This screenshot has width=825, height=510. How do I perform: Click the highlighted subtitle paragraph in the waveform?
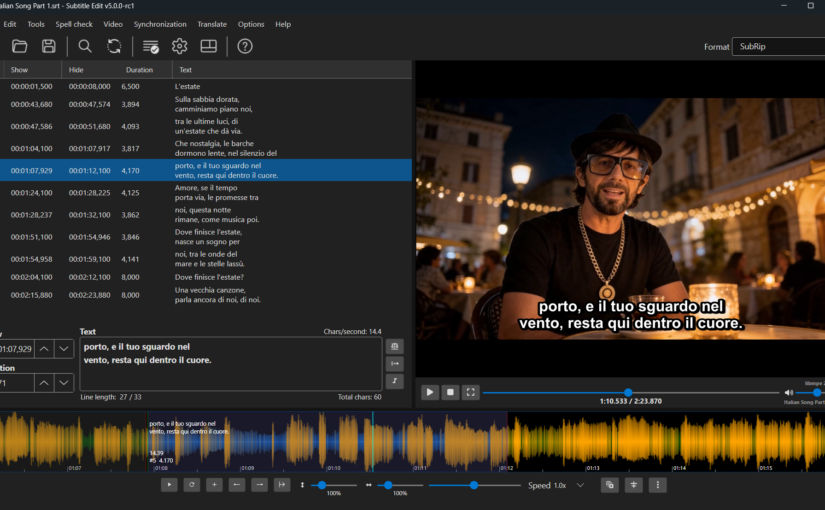click(x=327, y=442)
